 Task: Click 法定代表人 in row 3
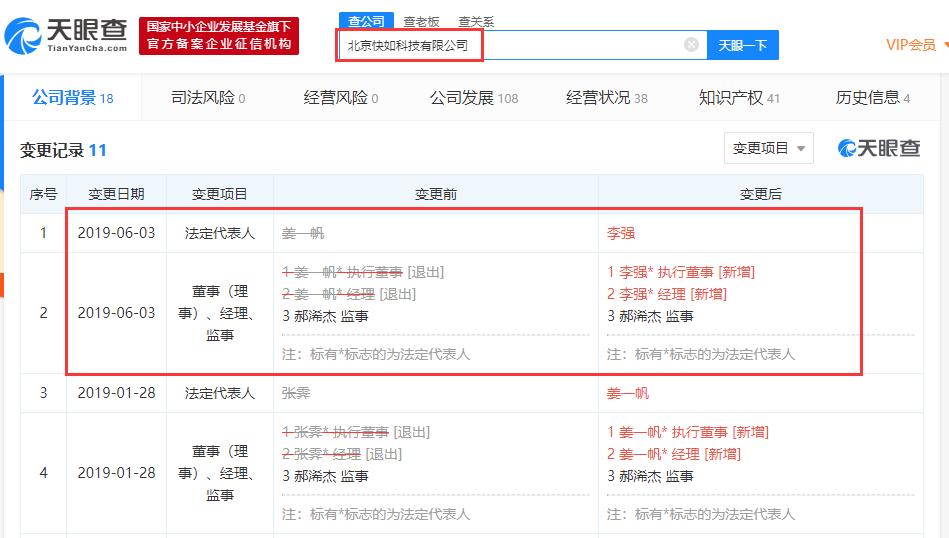[220, 393]
